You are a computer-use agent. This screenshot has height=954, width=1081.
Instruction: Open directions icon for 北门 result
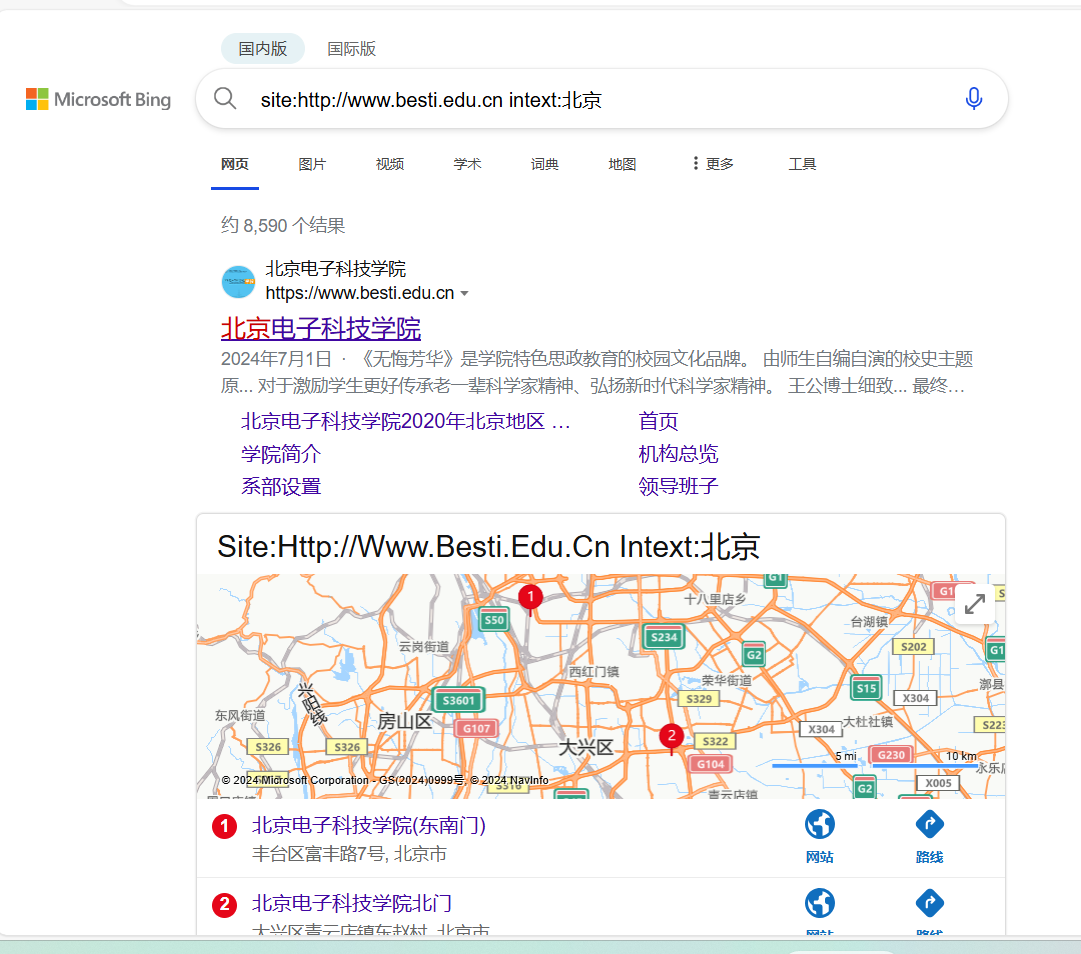(x=929, y=903)
